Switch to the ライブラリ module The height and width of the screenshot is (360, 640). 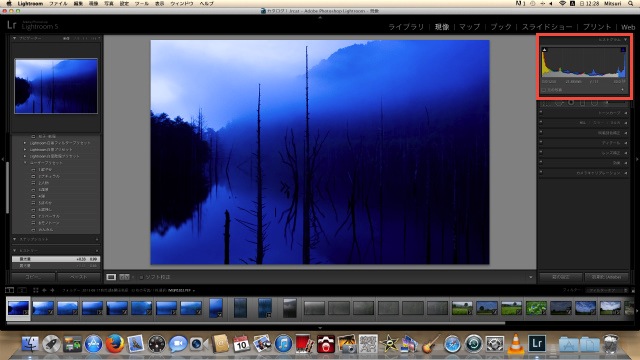pyautogui.click(x=406, y=27)
